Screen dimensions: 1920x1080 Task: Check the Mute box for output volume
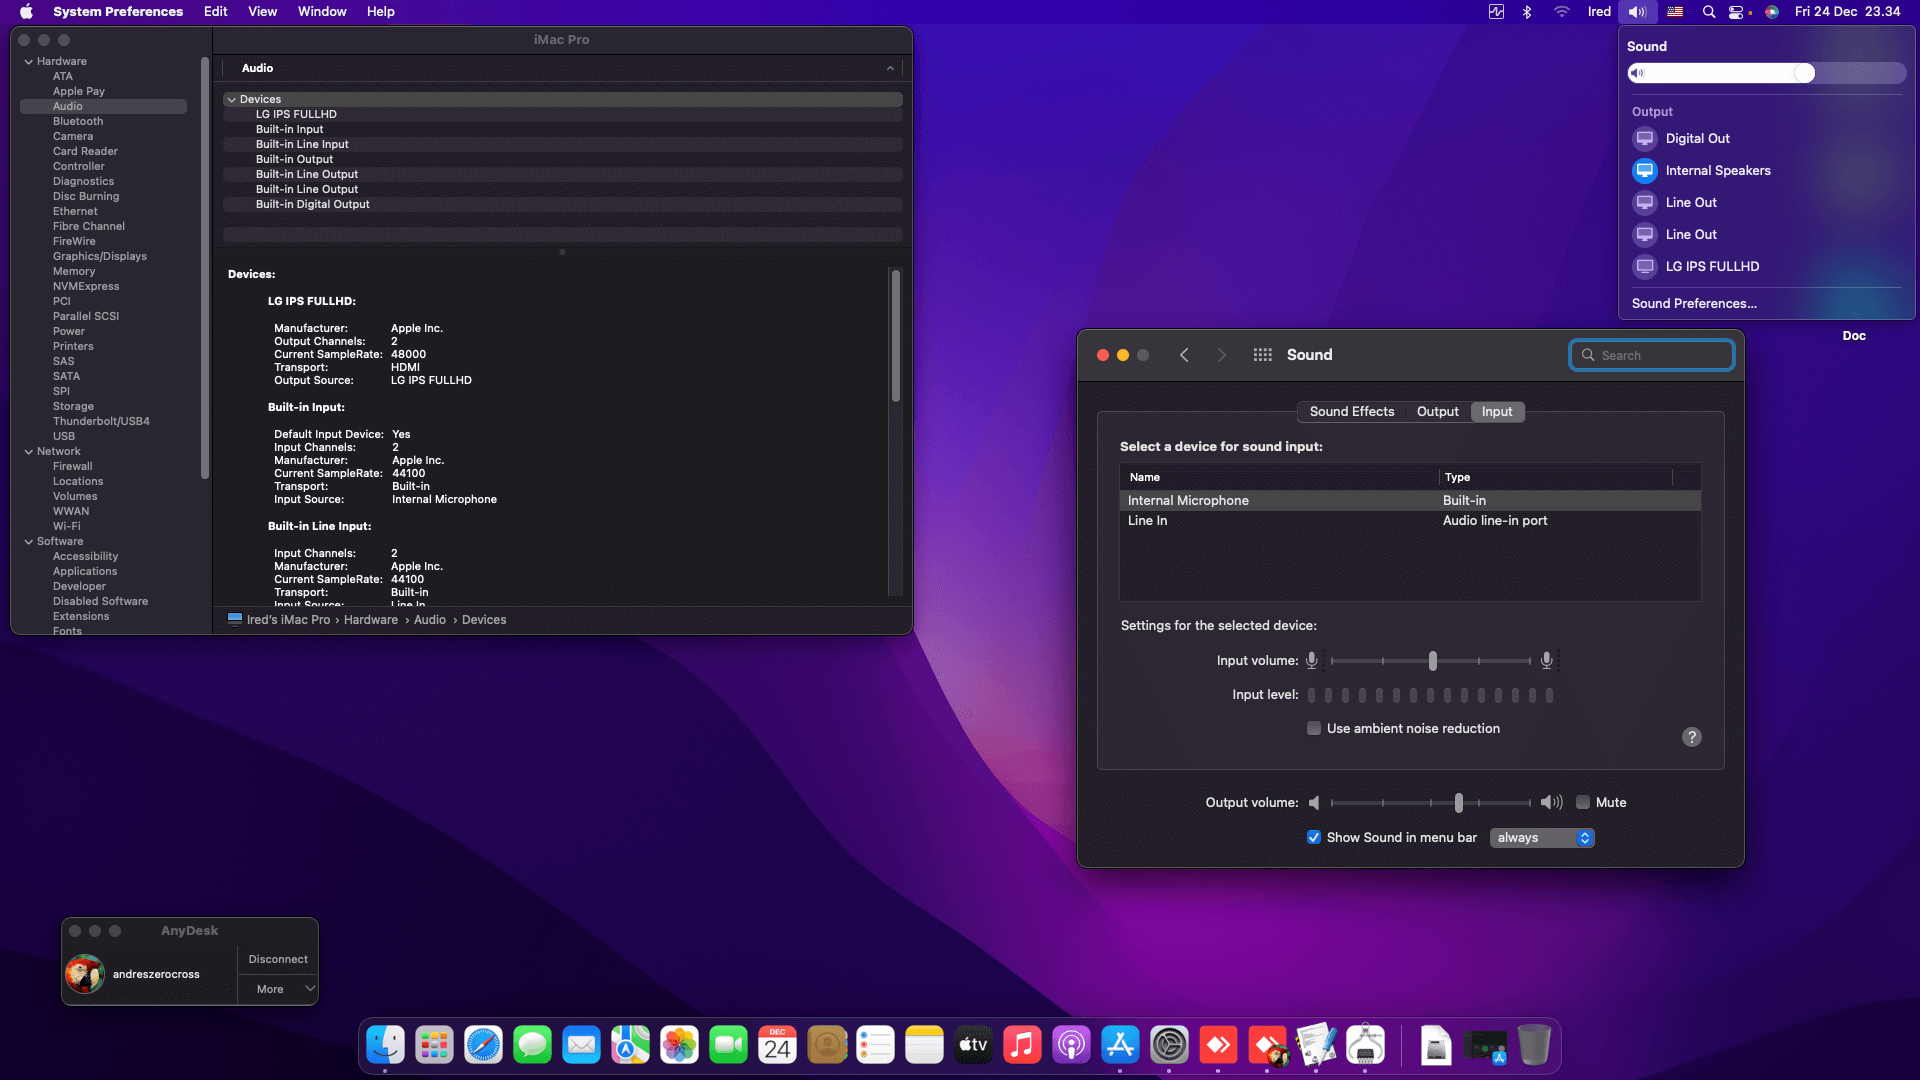coord(1583,803)
